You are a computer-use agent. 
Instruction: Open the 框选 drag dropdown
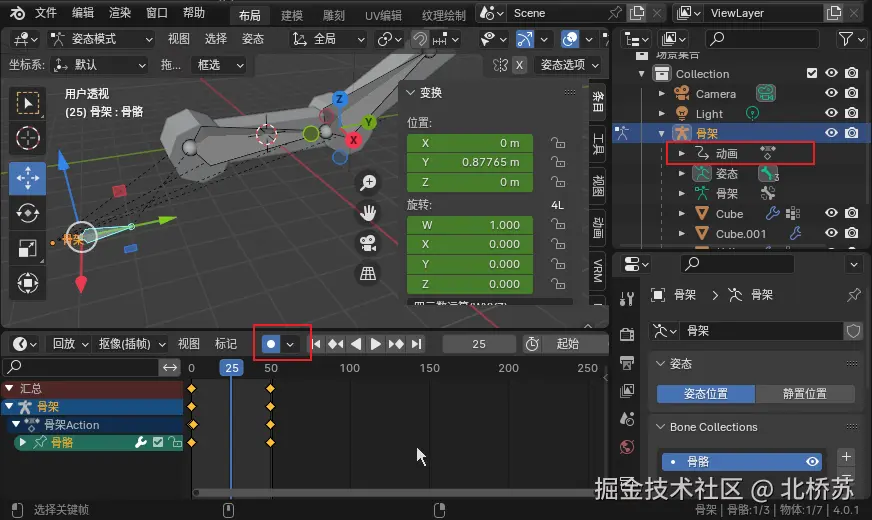click(x=220, y=65)
